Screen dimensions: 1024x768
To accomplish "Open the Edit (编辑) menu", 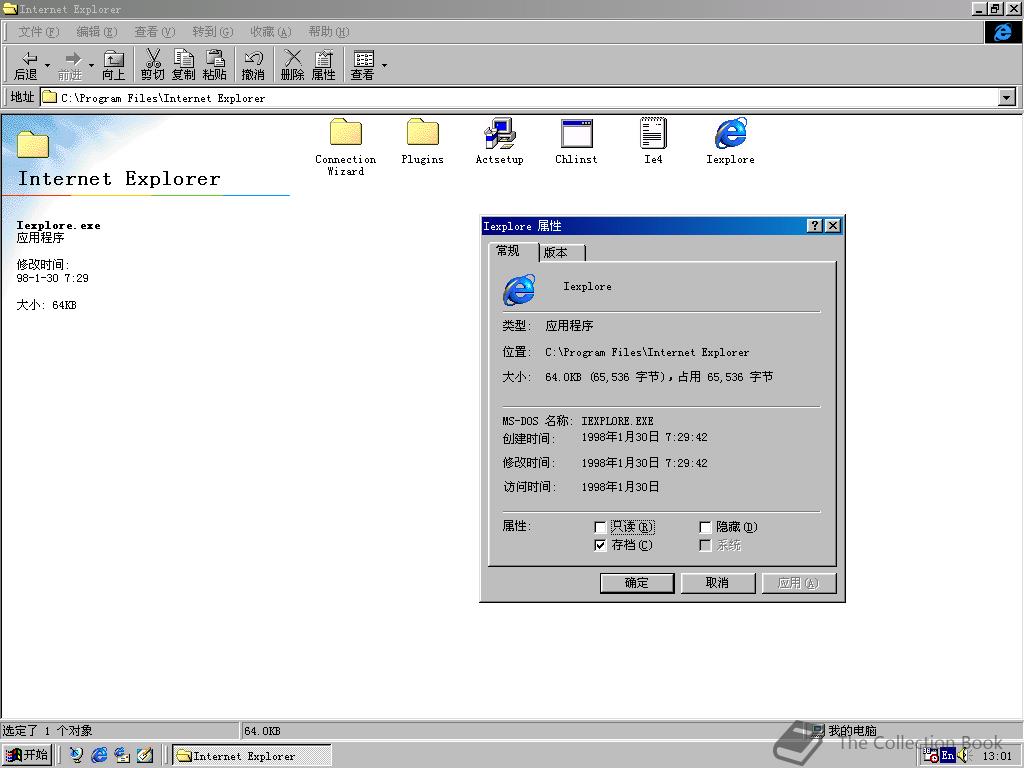I will click(x=97, y=32).
